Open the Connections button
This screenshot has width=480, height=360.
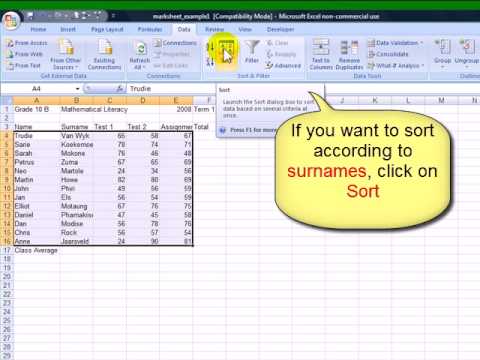pos(175,43)
